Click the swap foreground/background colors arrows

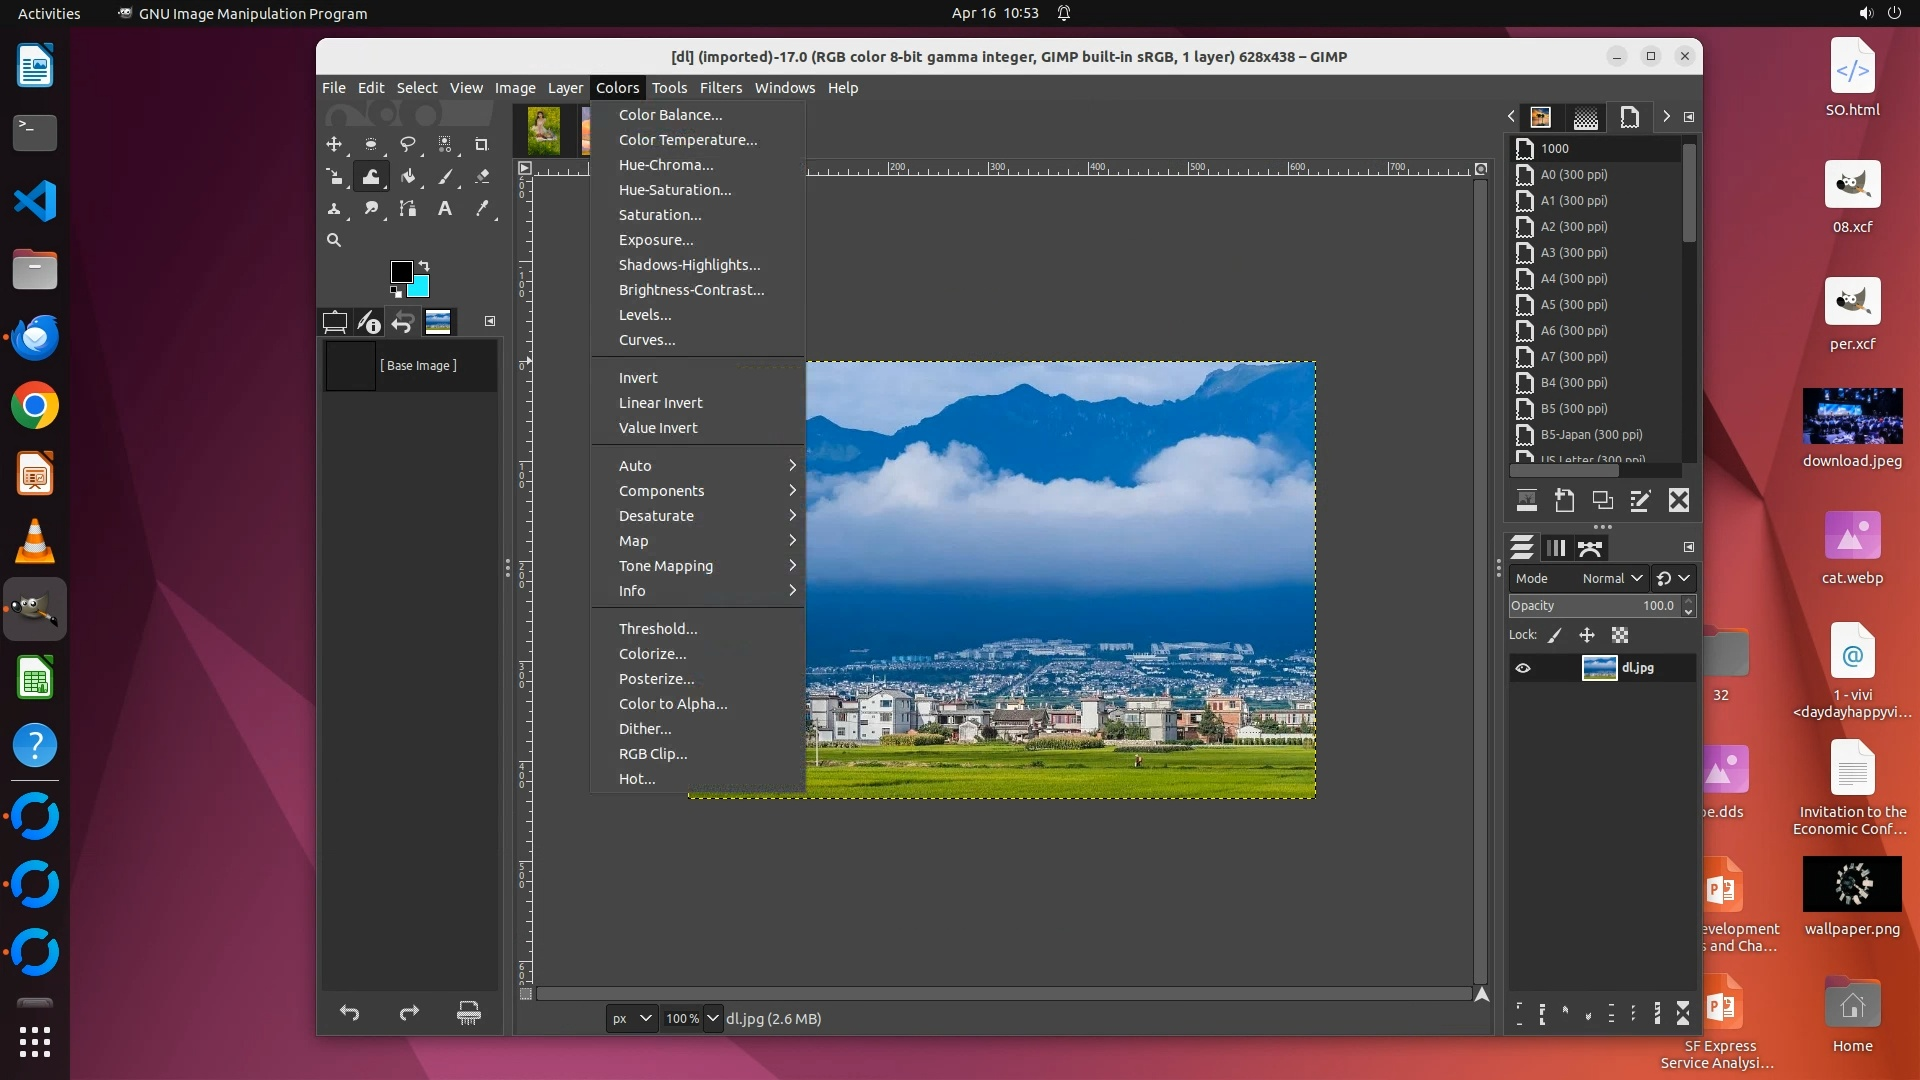pyautogui.click(x=424, y=266)
